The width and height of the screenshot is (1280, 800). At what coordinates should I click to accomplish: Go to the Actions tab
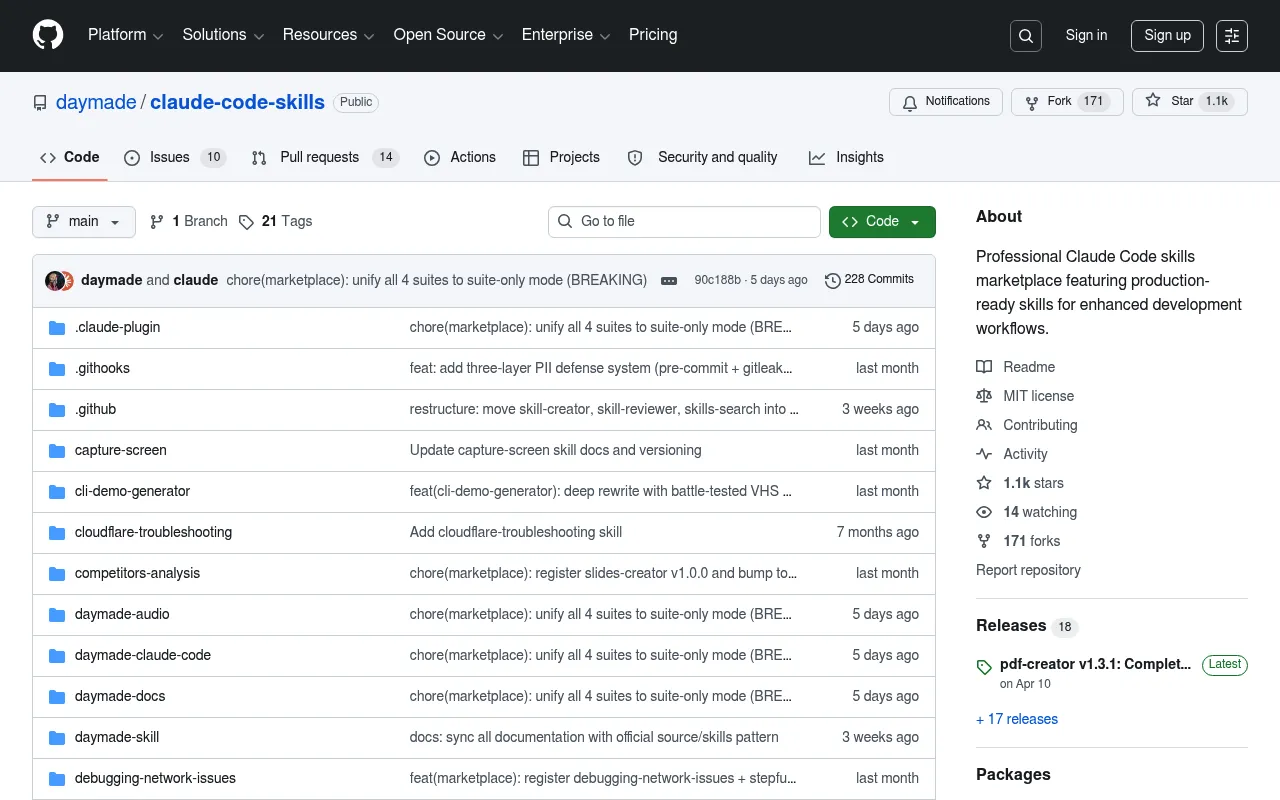pos(460,157)
